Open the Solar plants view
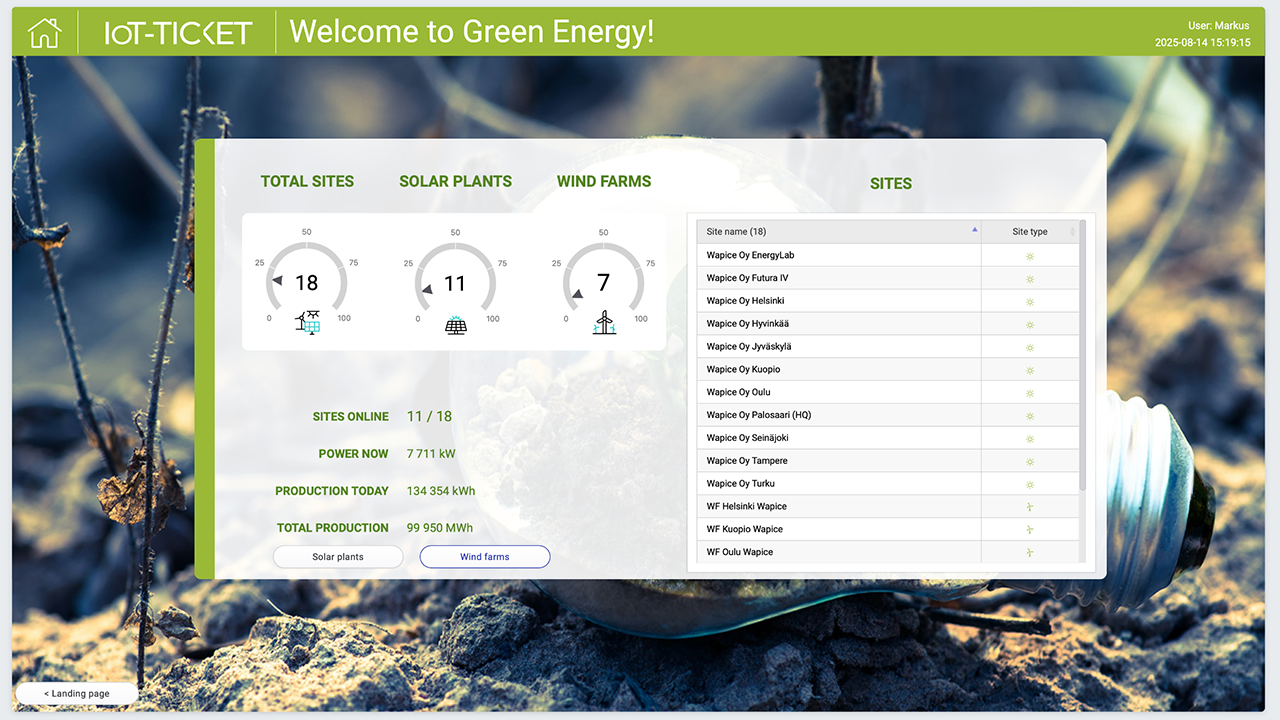This screenshot has height=720, width=1280. click(338, 557)
